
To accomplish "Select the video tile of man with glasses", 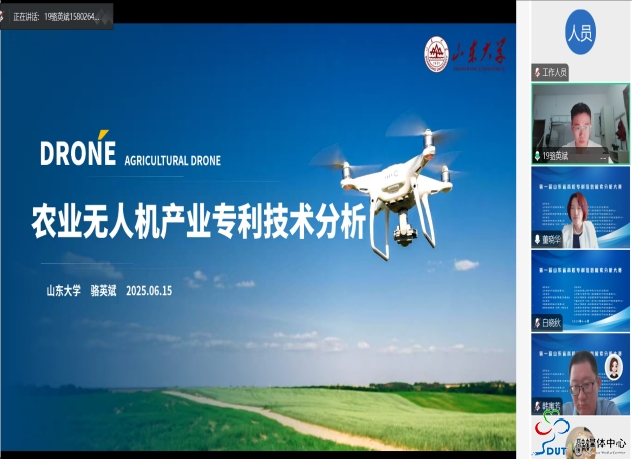I will click(580, 374).
